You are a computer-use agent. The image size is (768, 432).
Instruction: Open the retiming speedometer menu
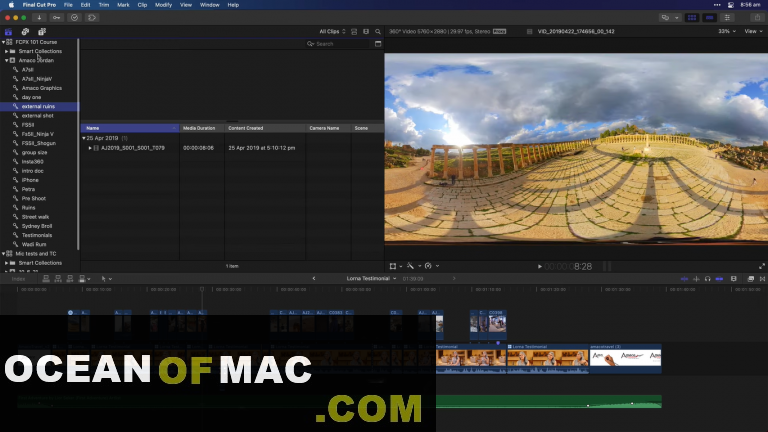428,266
